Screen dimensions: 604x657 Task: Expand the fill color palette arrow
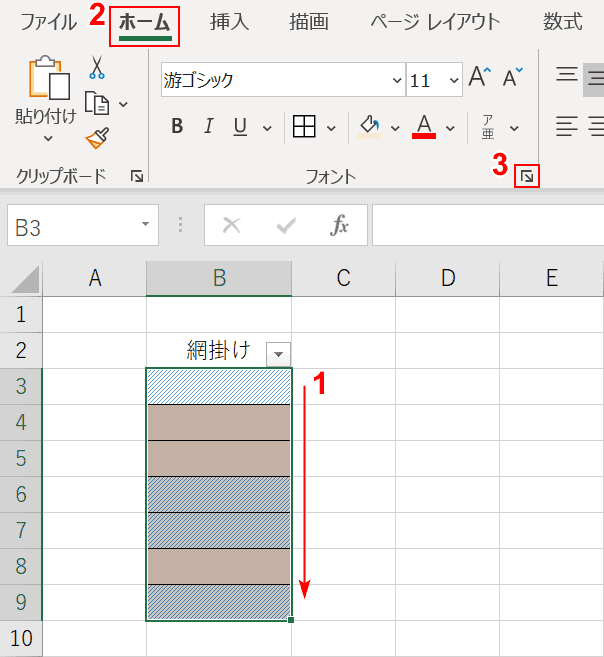(x=395, y=128)
